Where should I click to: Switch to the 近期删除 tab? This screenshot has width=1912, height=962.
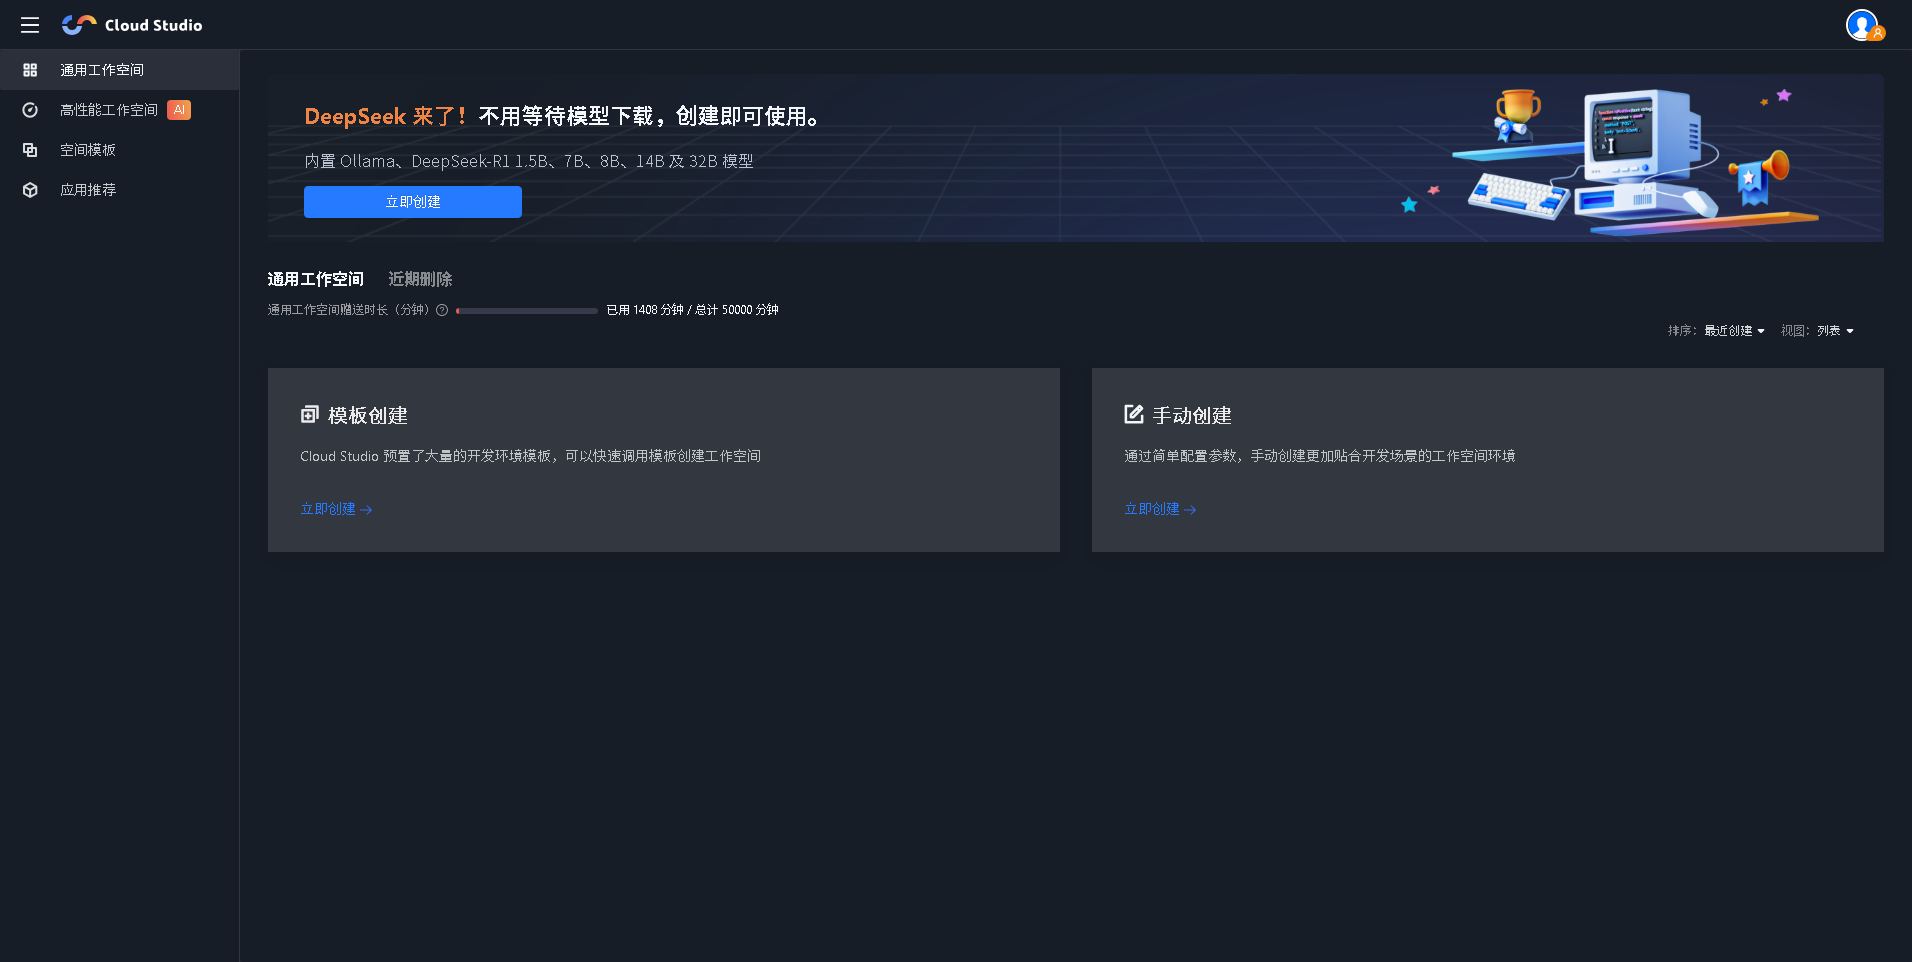tap(420, 279)
